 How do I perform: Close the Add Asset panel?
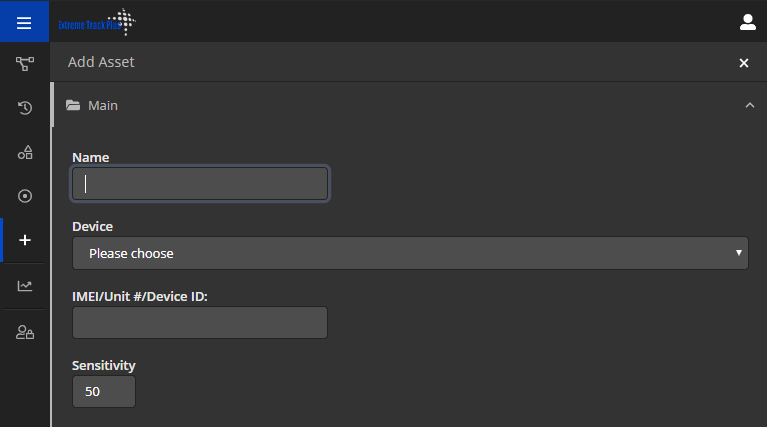(744, 63)
